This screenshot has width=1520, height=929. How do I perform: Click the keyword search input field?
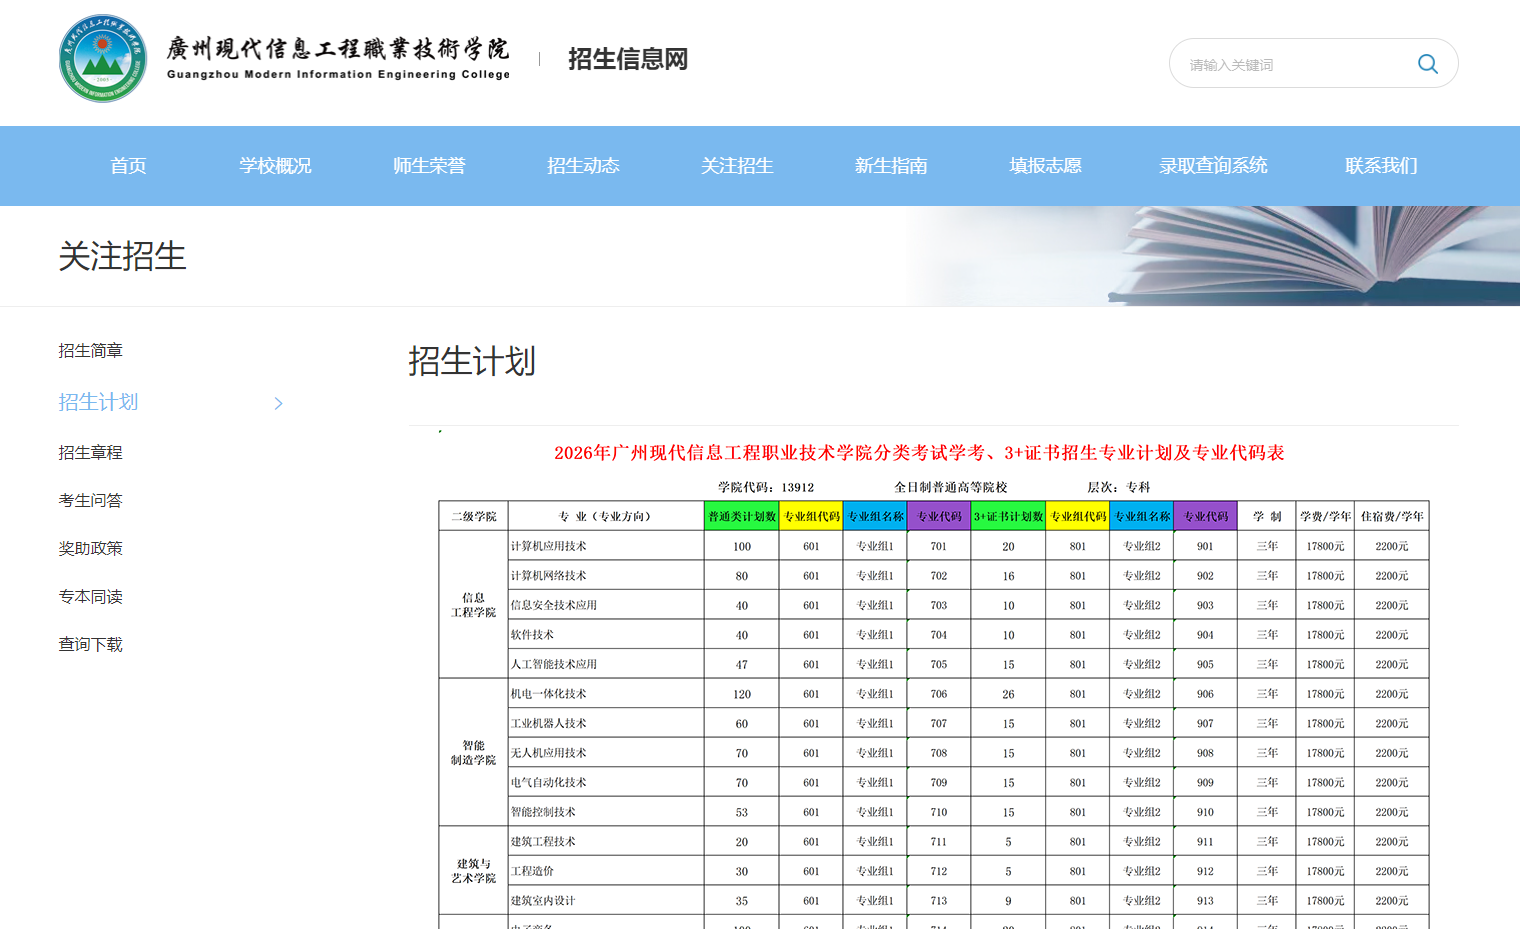tap(1290, 63)
